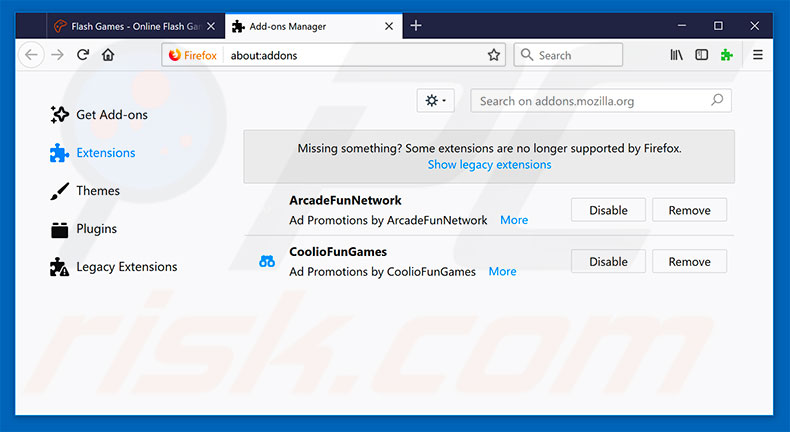This screenshot has width=790, height=432.
Task: Expand More details for ArcadeFunNetwork
Action: click(x=514, y=220)
